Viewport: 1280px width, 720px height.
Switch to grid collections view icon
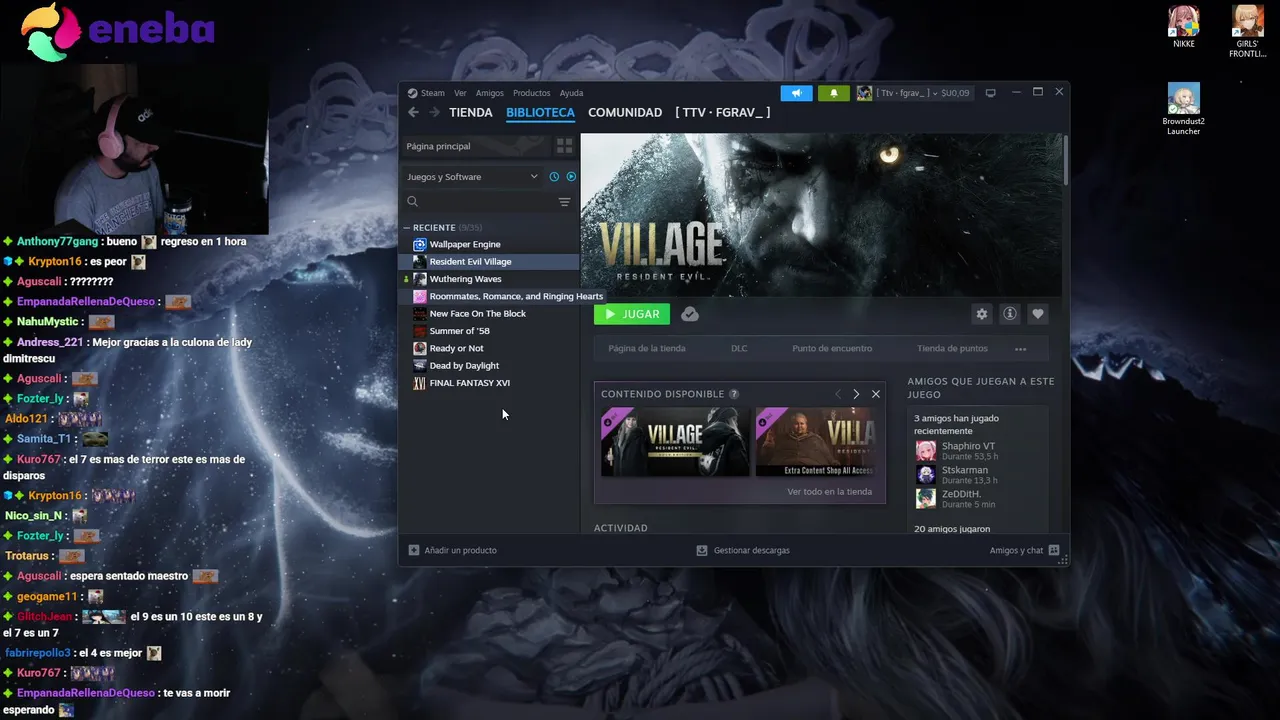point(564,146)
